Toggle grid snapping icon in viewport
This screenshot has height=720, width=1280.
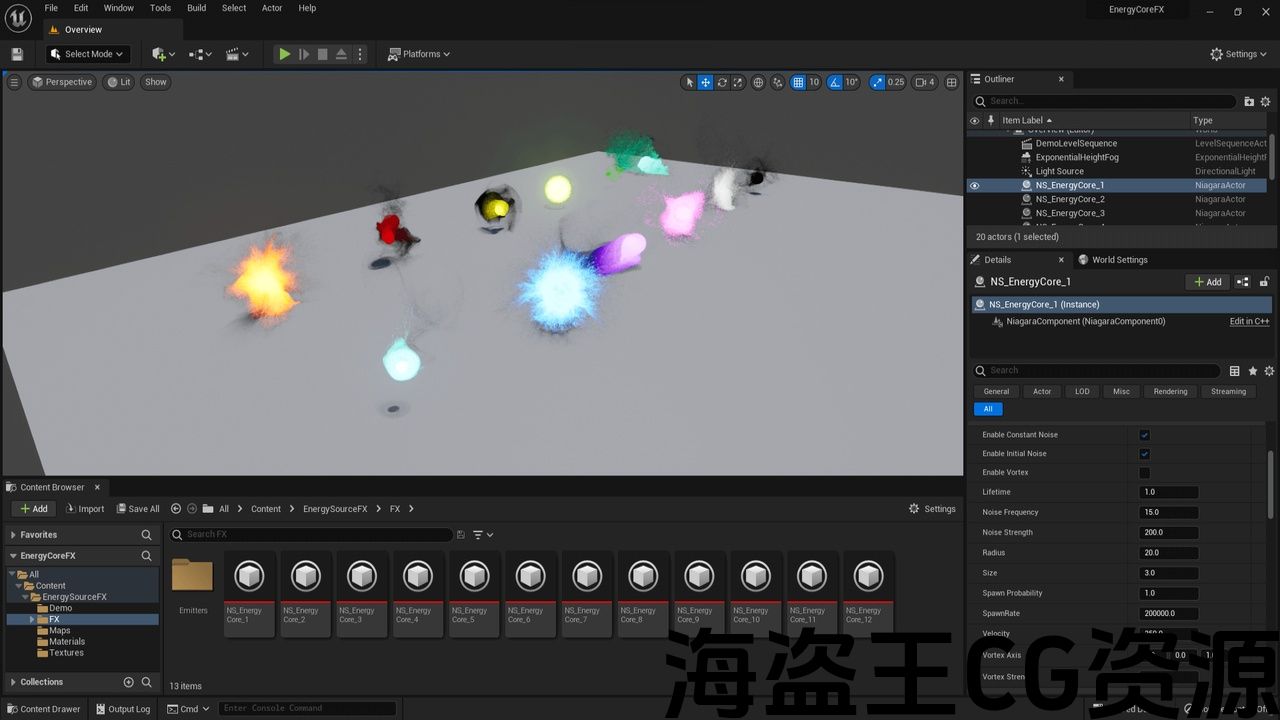pyautogui.click(x=798, y=82)
